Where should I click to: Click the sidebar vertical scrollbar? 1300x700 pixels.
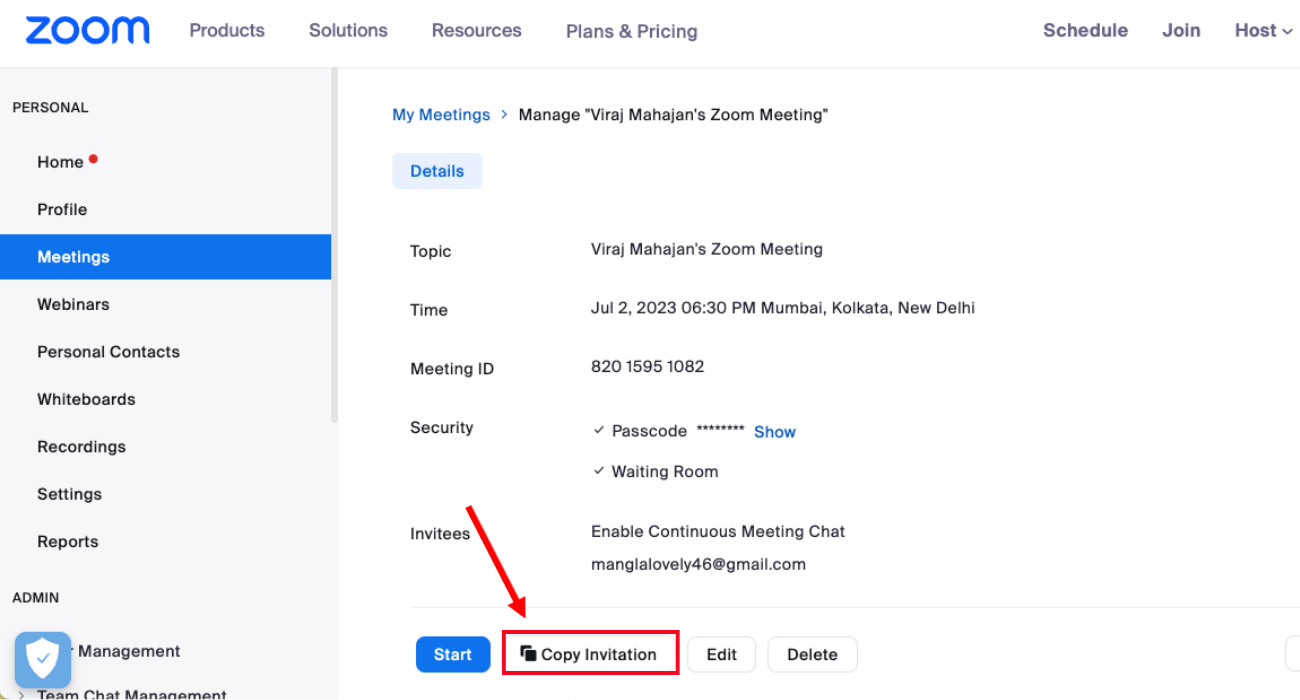tap(335, 245)
